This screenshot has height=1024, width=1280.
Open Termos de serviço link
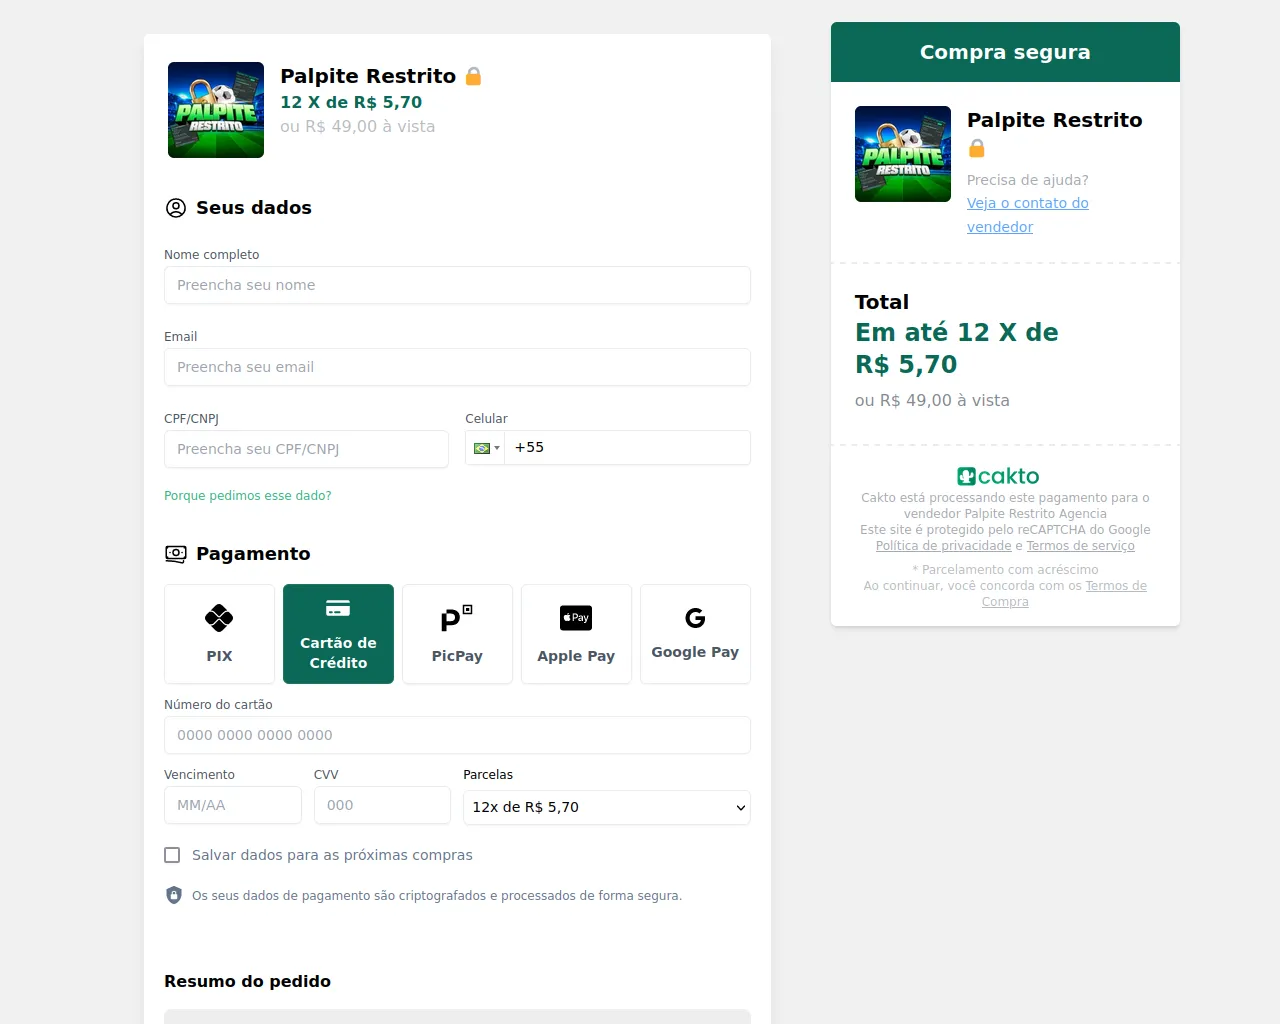click(x=1080, y=546)
